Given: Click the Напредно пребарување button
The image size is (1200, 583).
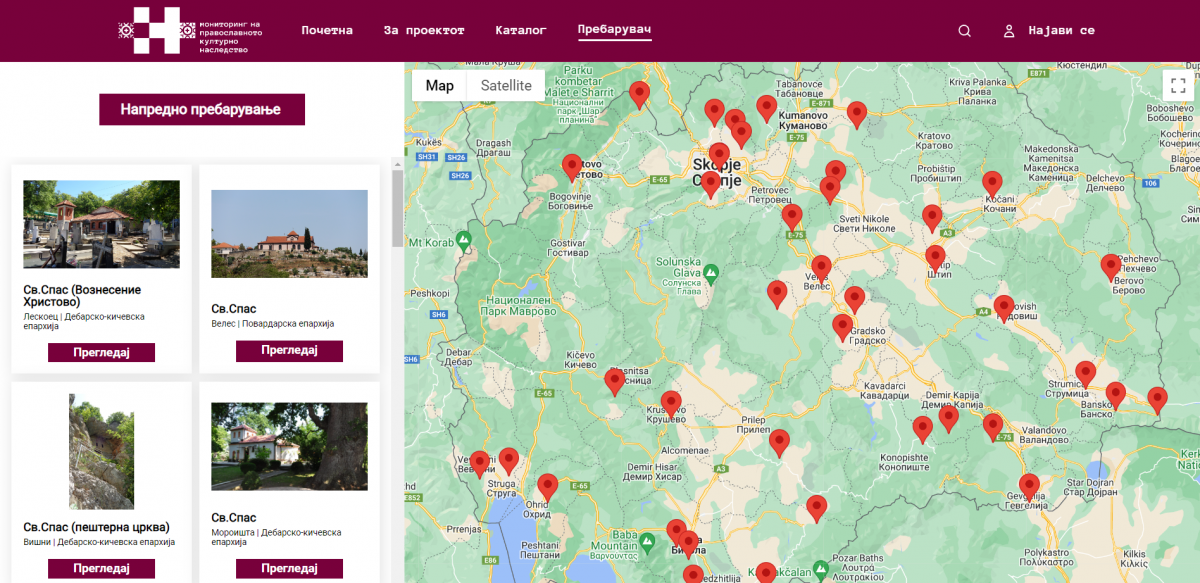Looking at the screenshot, I should point(201,110).
